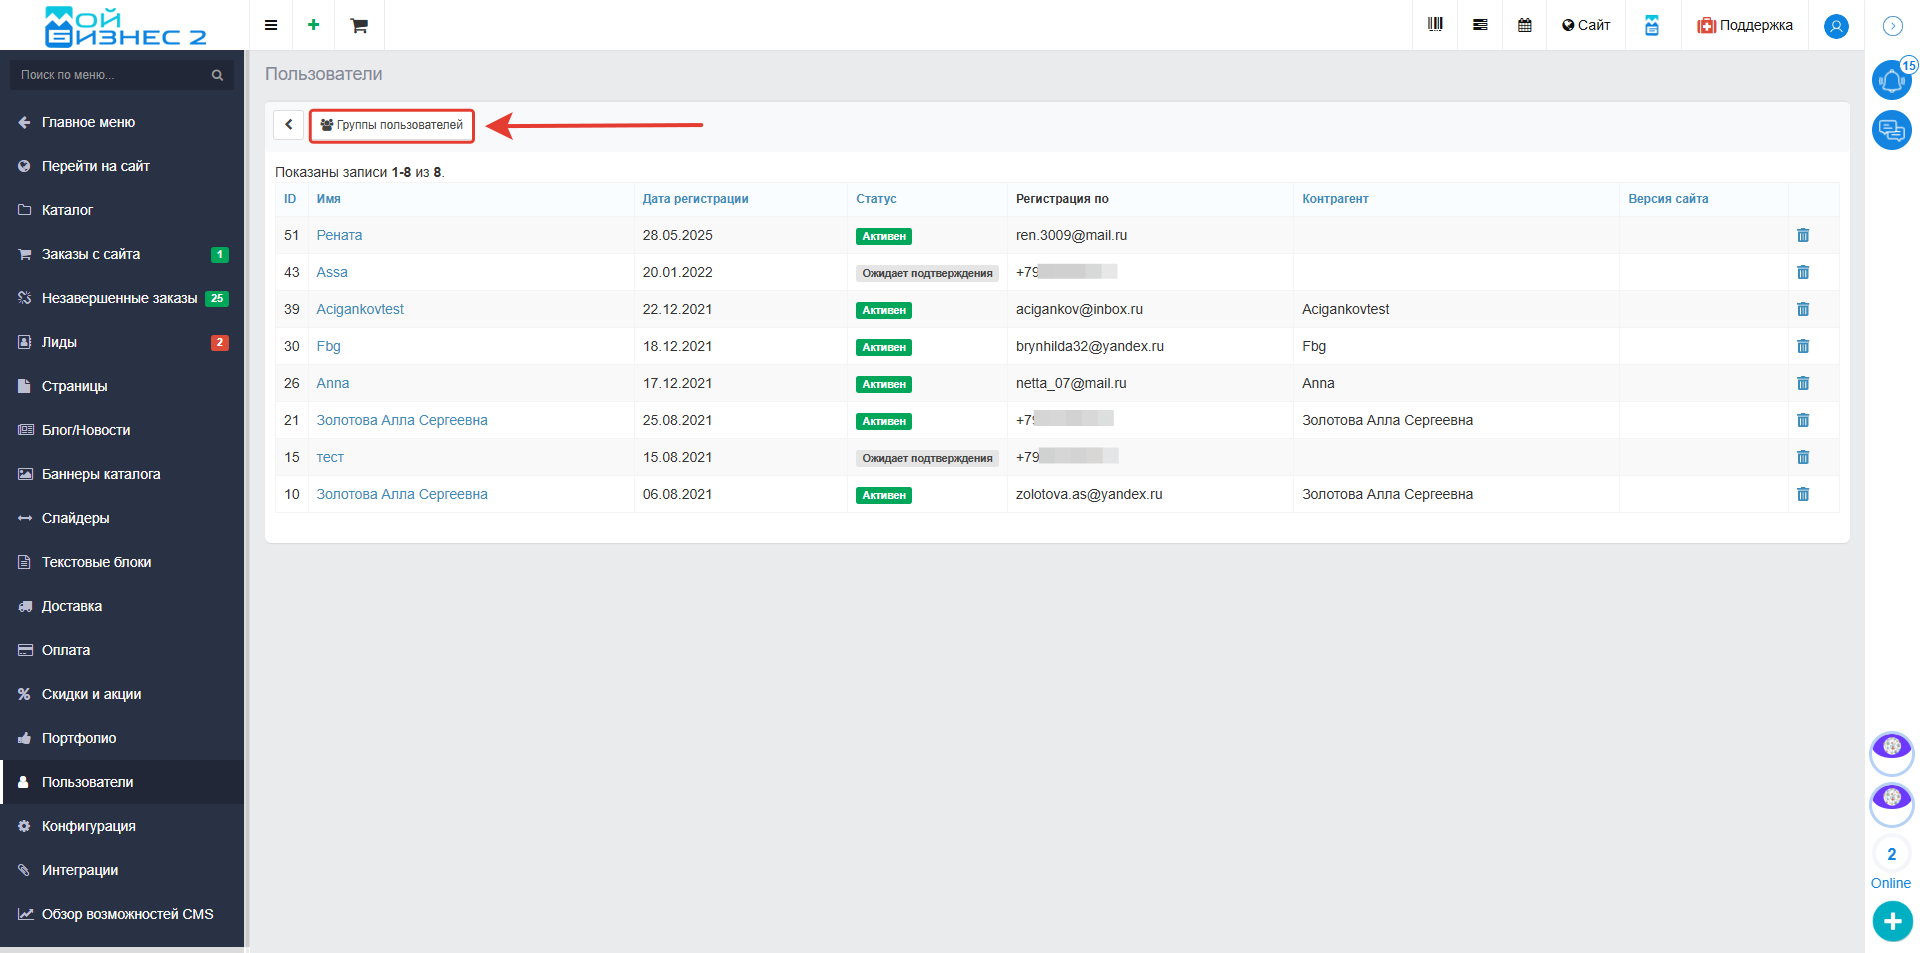Viewport: 1920px width, 953px height.
Task: Open the user profile avatar icon
Action: tap(1836, 26)
